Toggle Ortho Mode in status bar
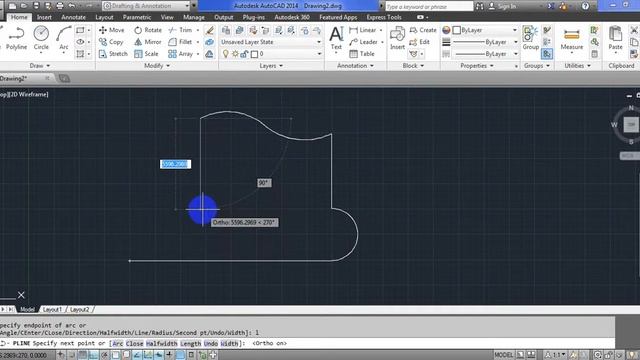The image size is (640, 360). pyautogui.click(x=93, y=355)
